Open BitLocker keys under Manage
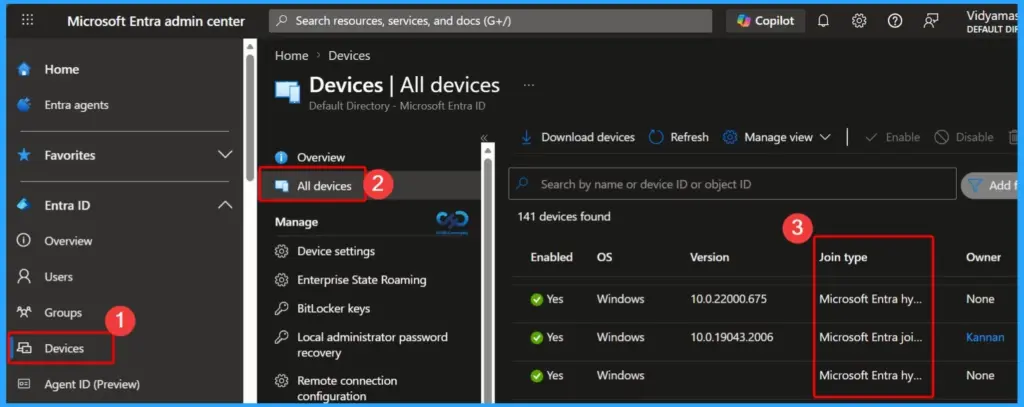The height and width of the screenshot is (407, 1024). [x=333, y=308]
